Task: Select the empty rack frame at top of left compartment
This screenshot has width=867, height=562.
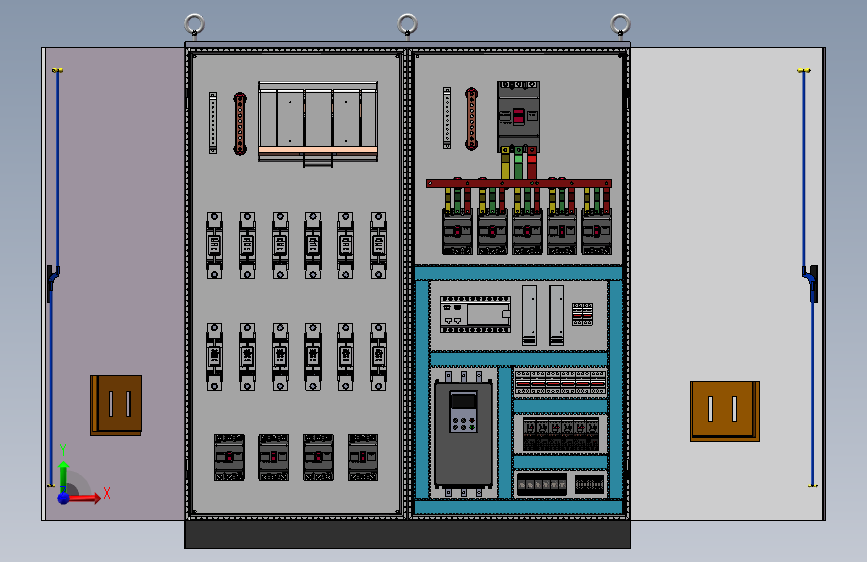Action: pos(318,123)
